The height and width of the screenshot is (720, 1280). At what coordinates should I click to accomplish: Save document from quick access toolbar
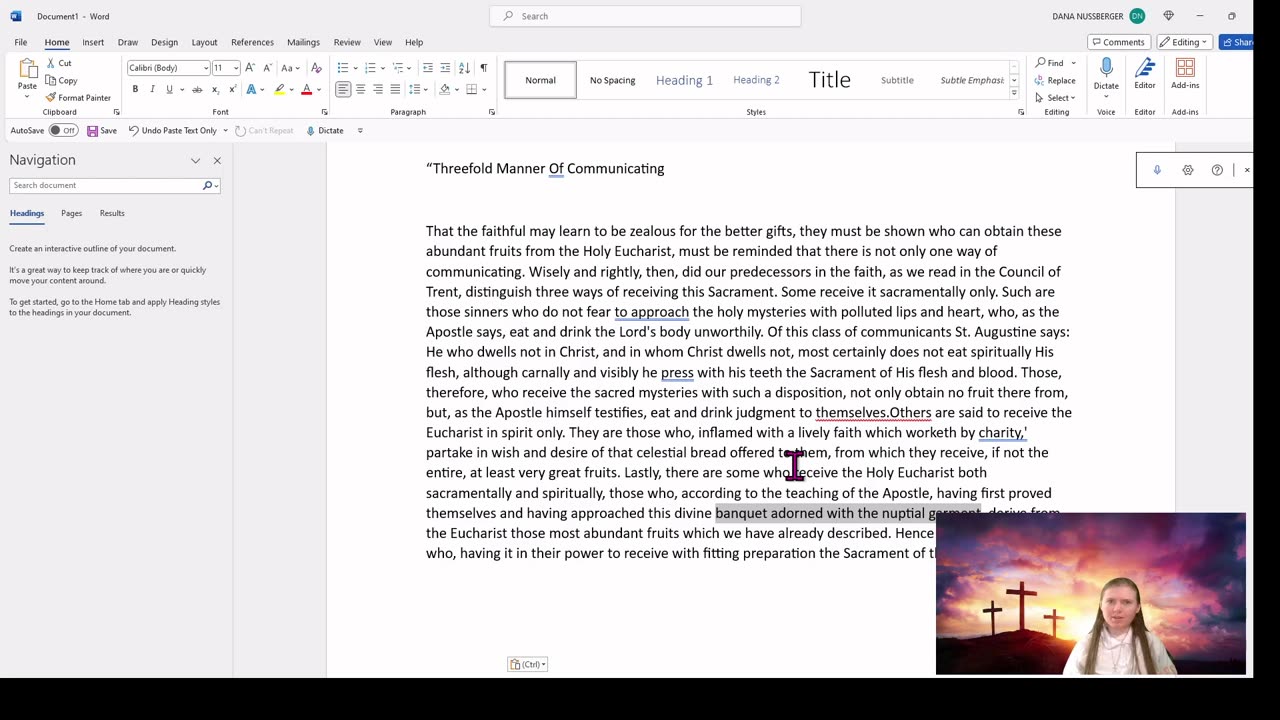tap(102, 130)
